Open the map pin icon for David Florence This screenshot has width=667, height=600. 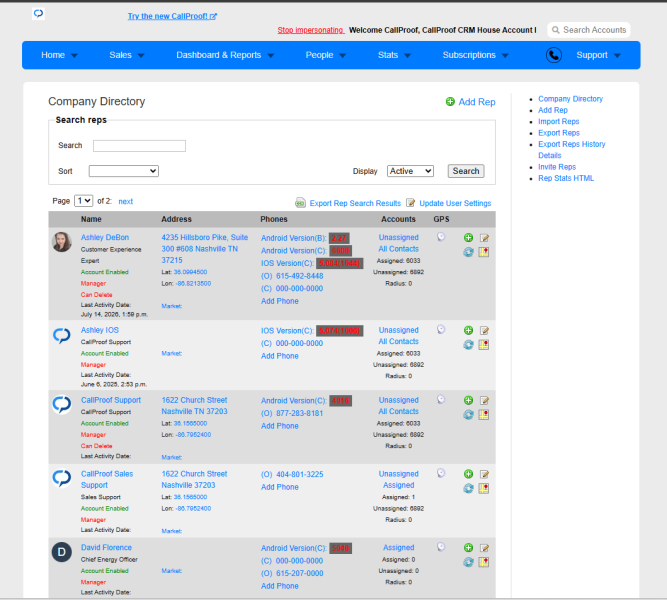coord(484,563)
